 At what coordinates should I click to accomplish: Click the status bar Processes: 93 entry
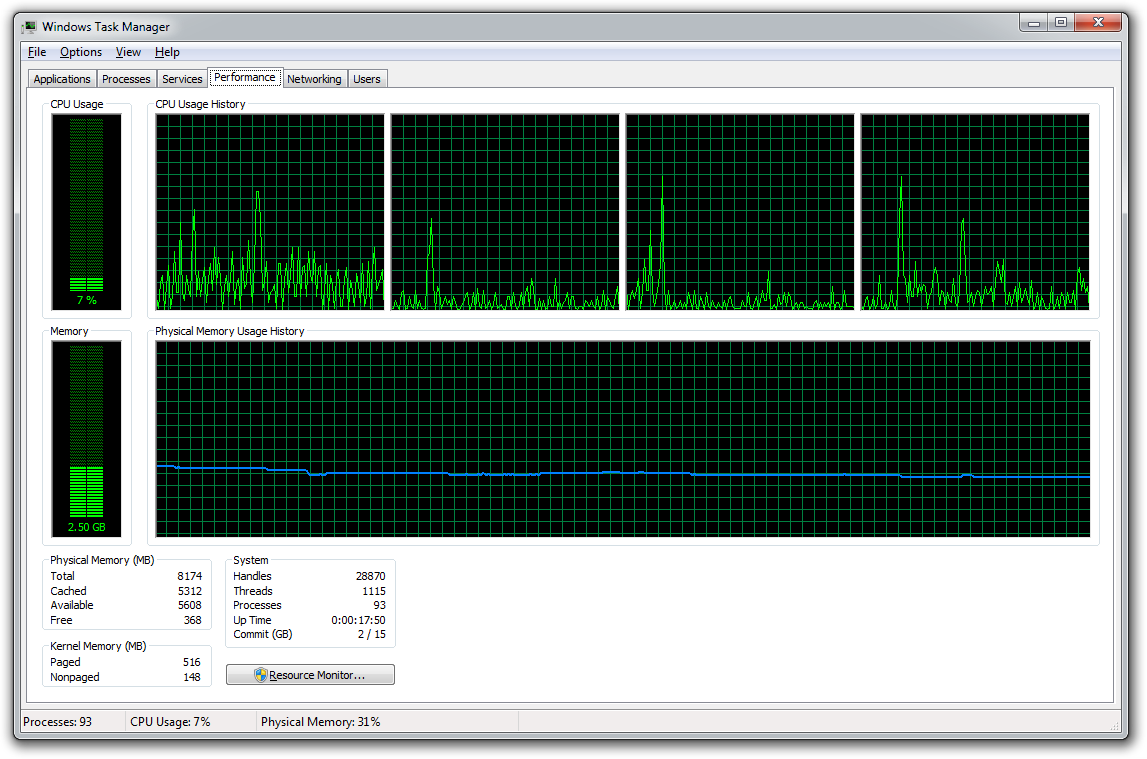point(58,722)
